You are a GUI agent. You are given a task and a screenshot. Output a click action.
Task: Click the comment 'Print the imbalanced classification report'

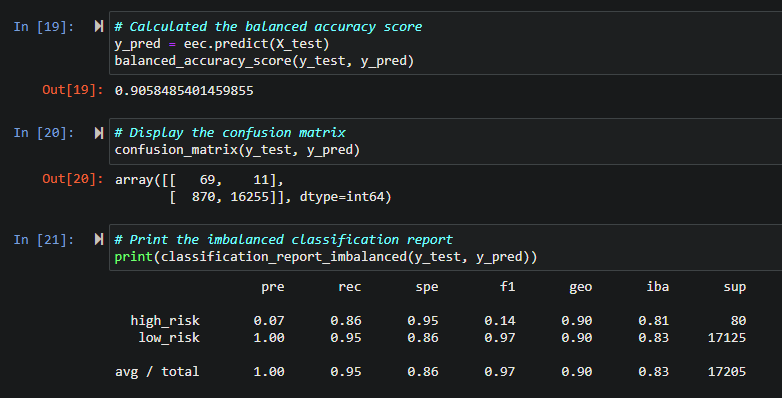[x=284, y=239]
